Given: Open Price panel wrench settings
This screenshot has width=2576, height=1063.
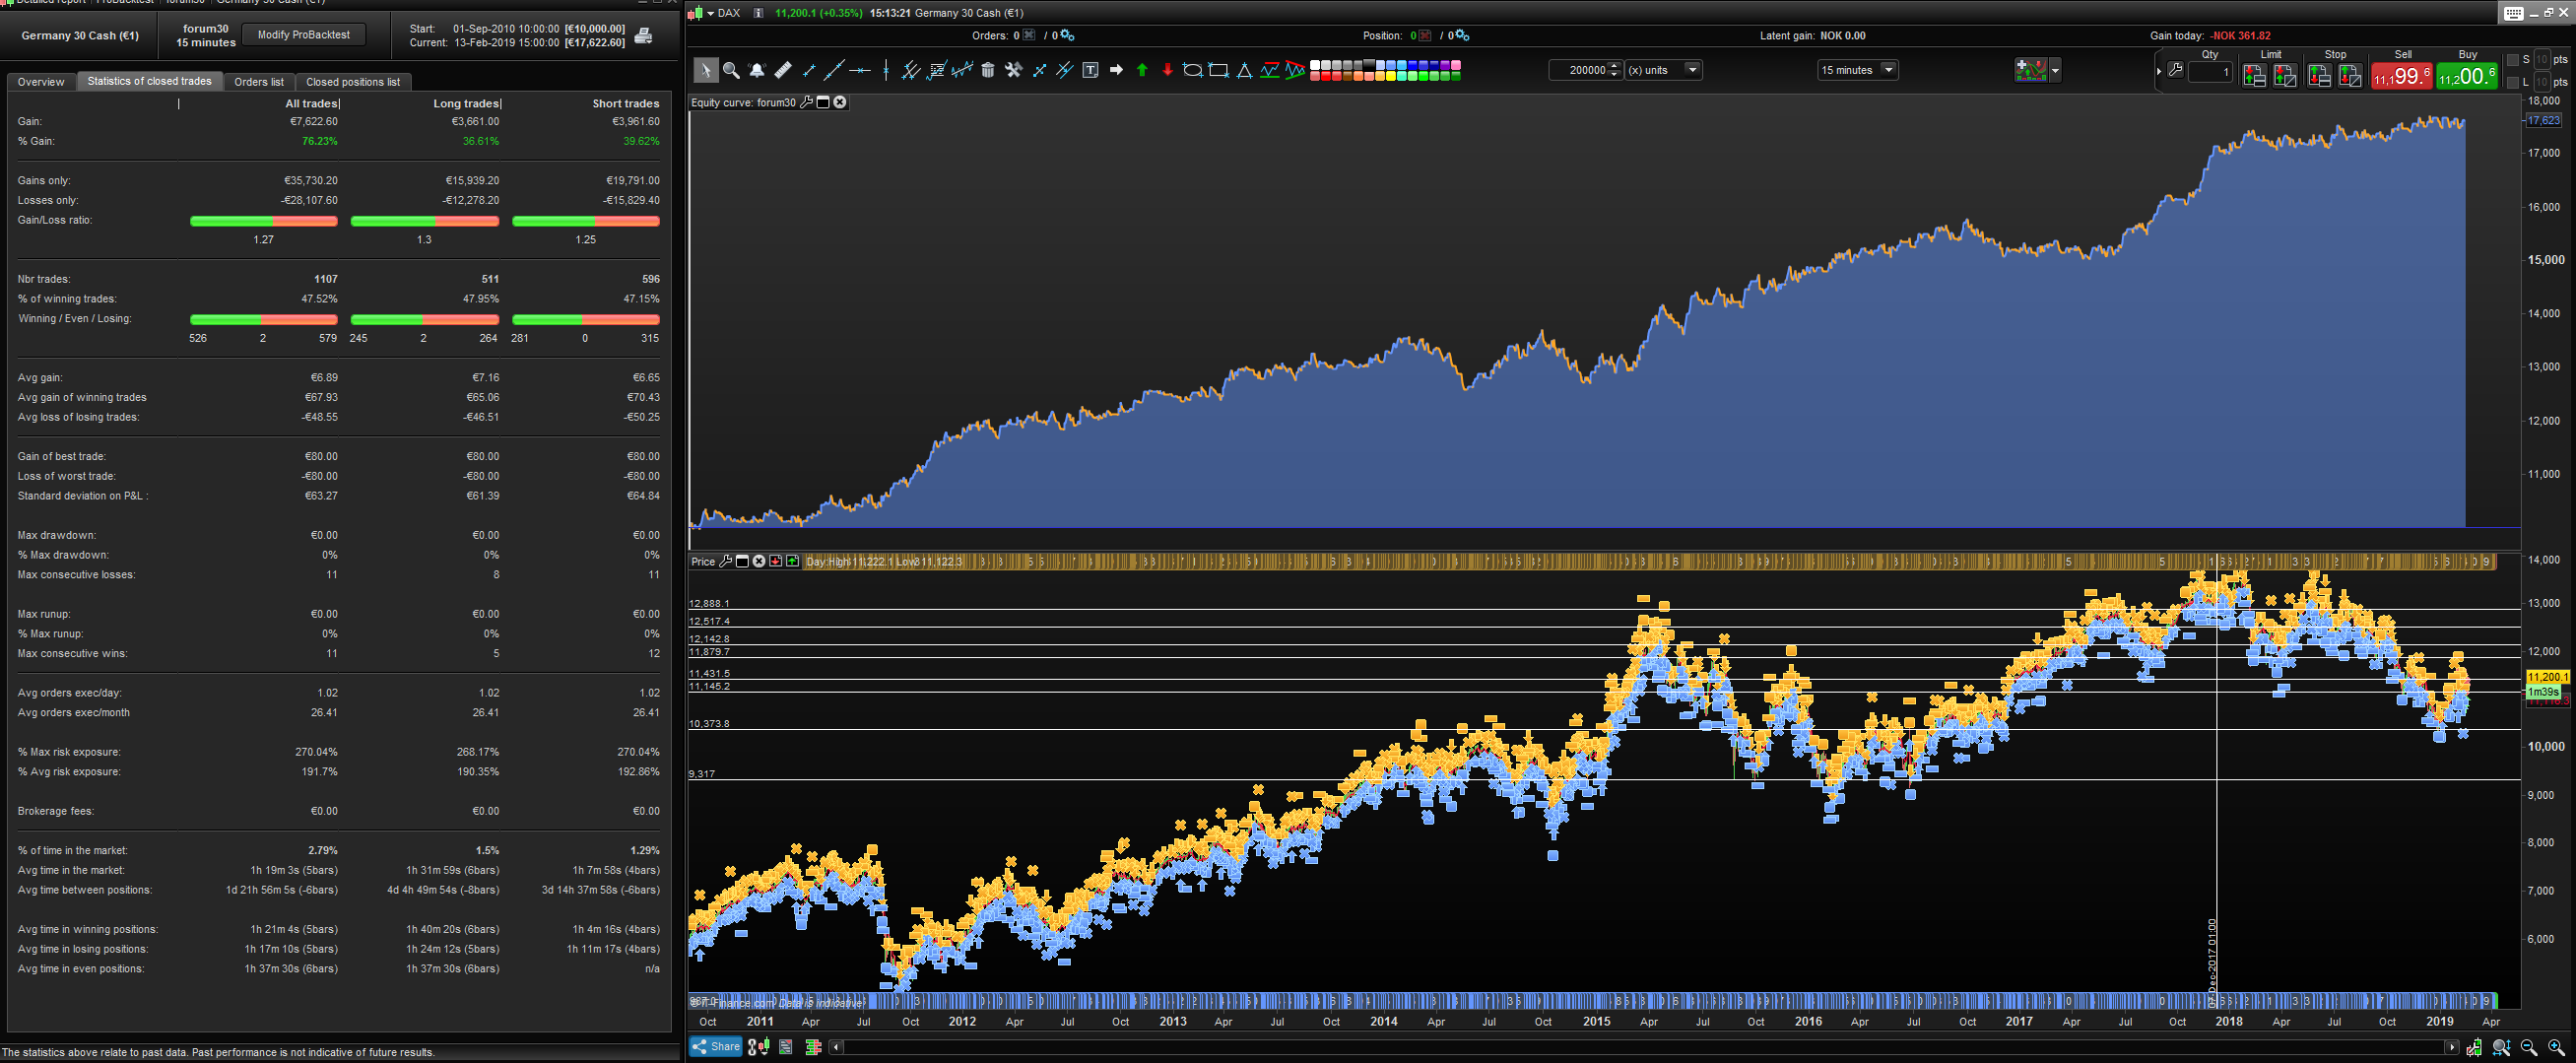Looking at the screenshot, I should [x=726, y=561].
